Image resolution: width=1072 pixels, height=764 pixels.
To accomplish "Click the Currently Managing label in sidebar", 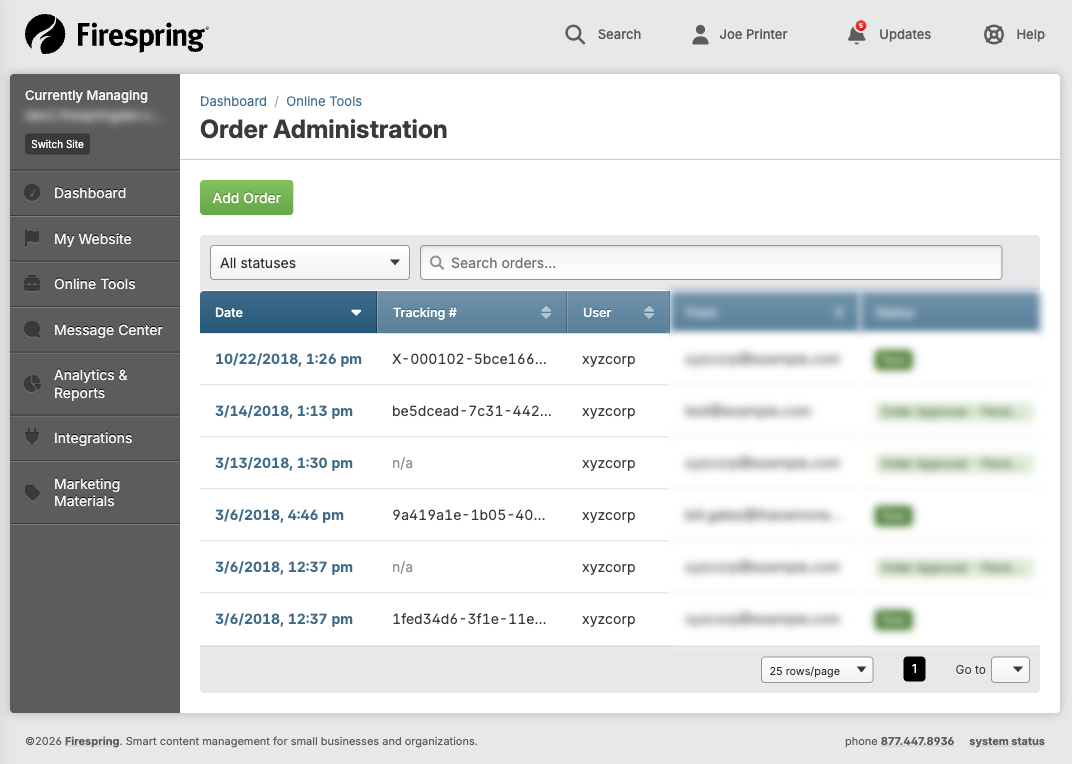I will tap(86, 95).
